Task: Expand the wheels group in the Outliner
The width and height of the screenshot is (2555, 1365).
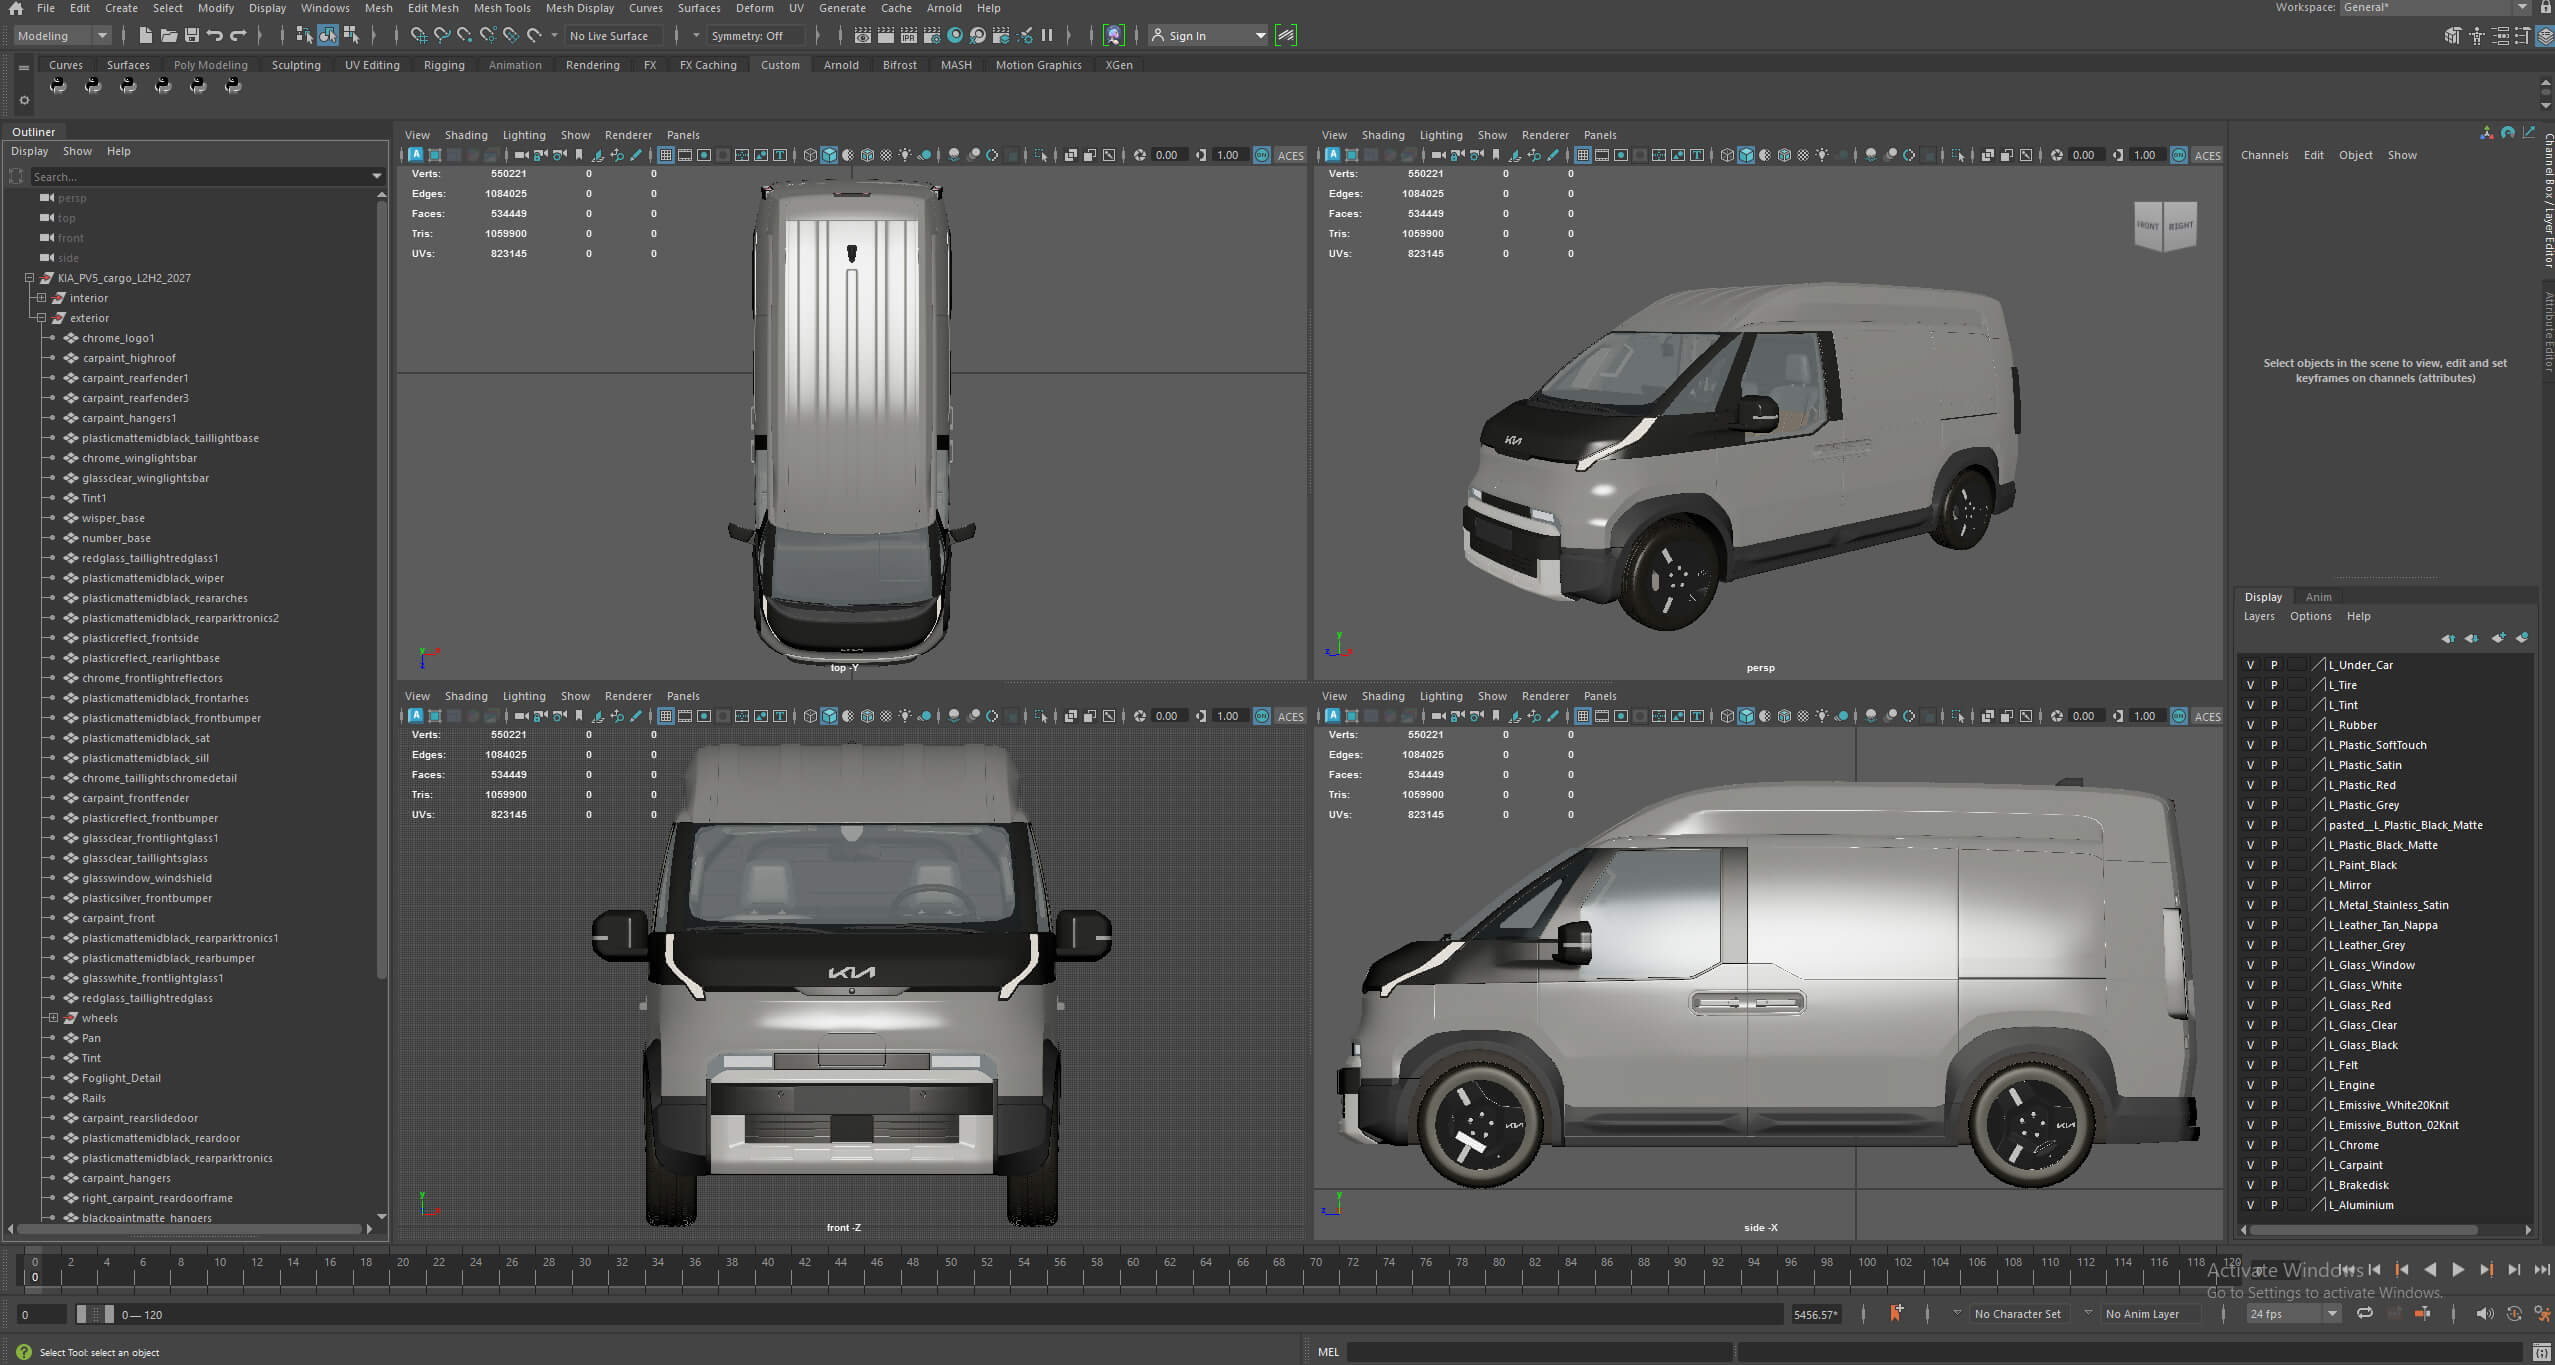Action: coord(53,1018)
